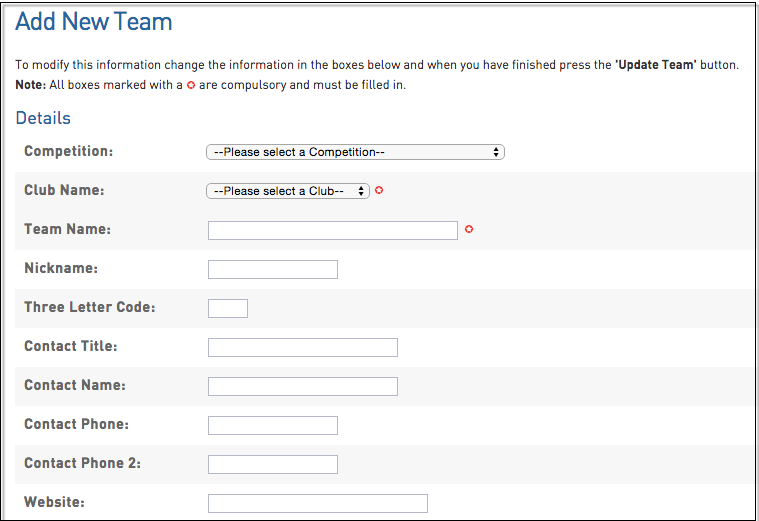
Task: Click the Website label
Action: point(54,502)
